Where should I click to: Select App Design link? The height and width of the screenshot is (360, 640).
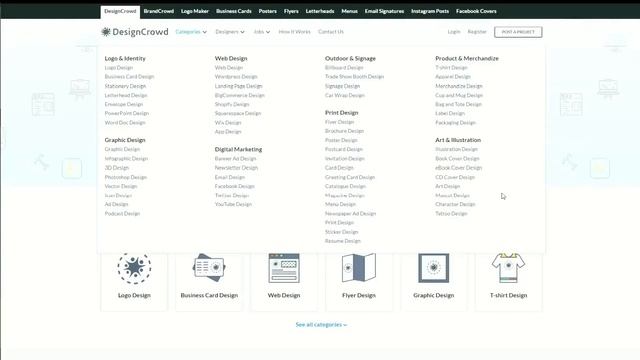coord(228,132)
